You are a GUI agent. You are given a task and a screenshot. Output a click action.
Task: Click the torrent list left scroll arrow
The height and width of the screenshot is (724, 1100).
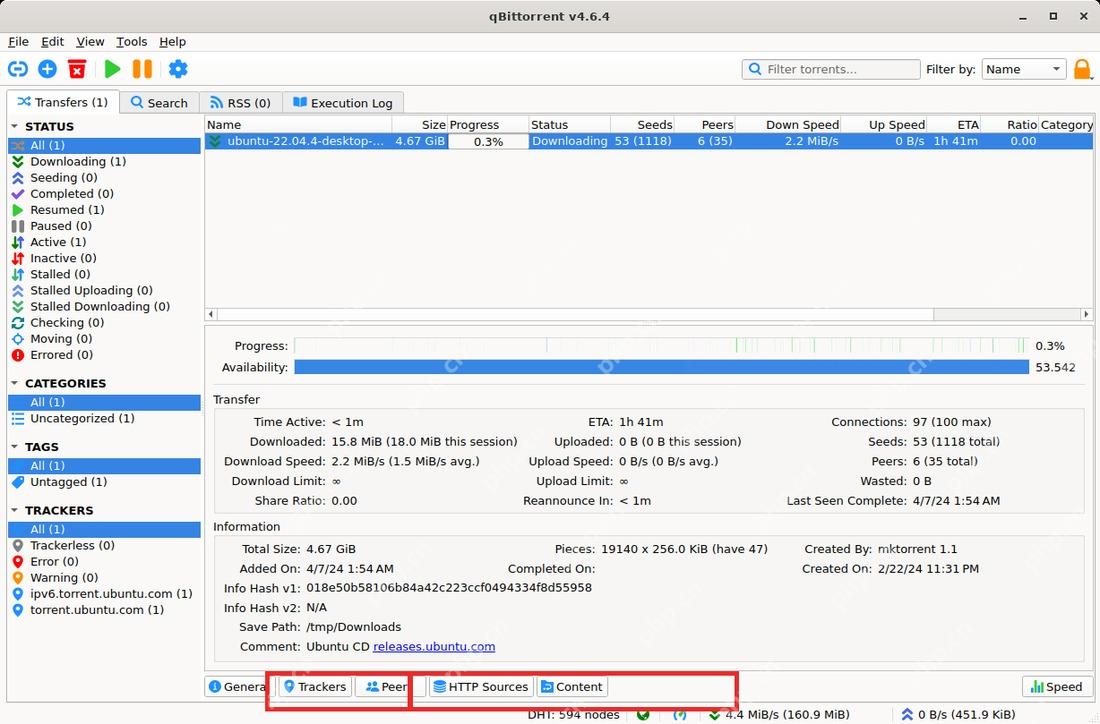click(211, 314)
